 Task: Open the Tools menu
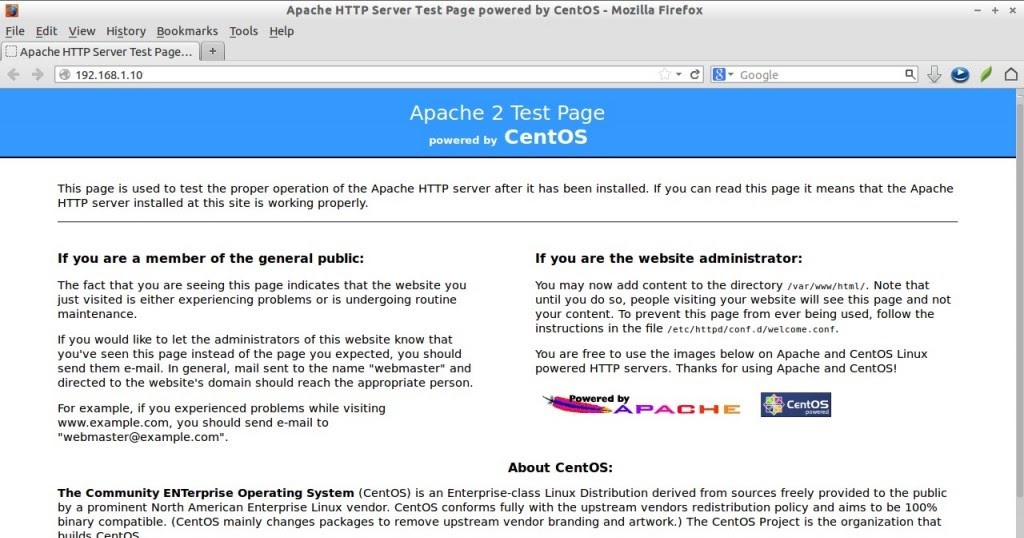click(x=244, y=31)
